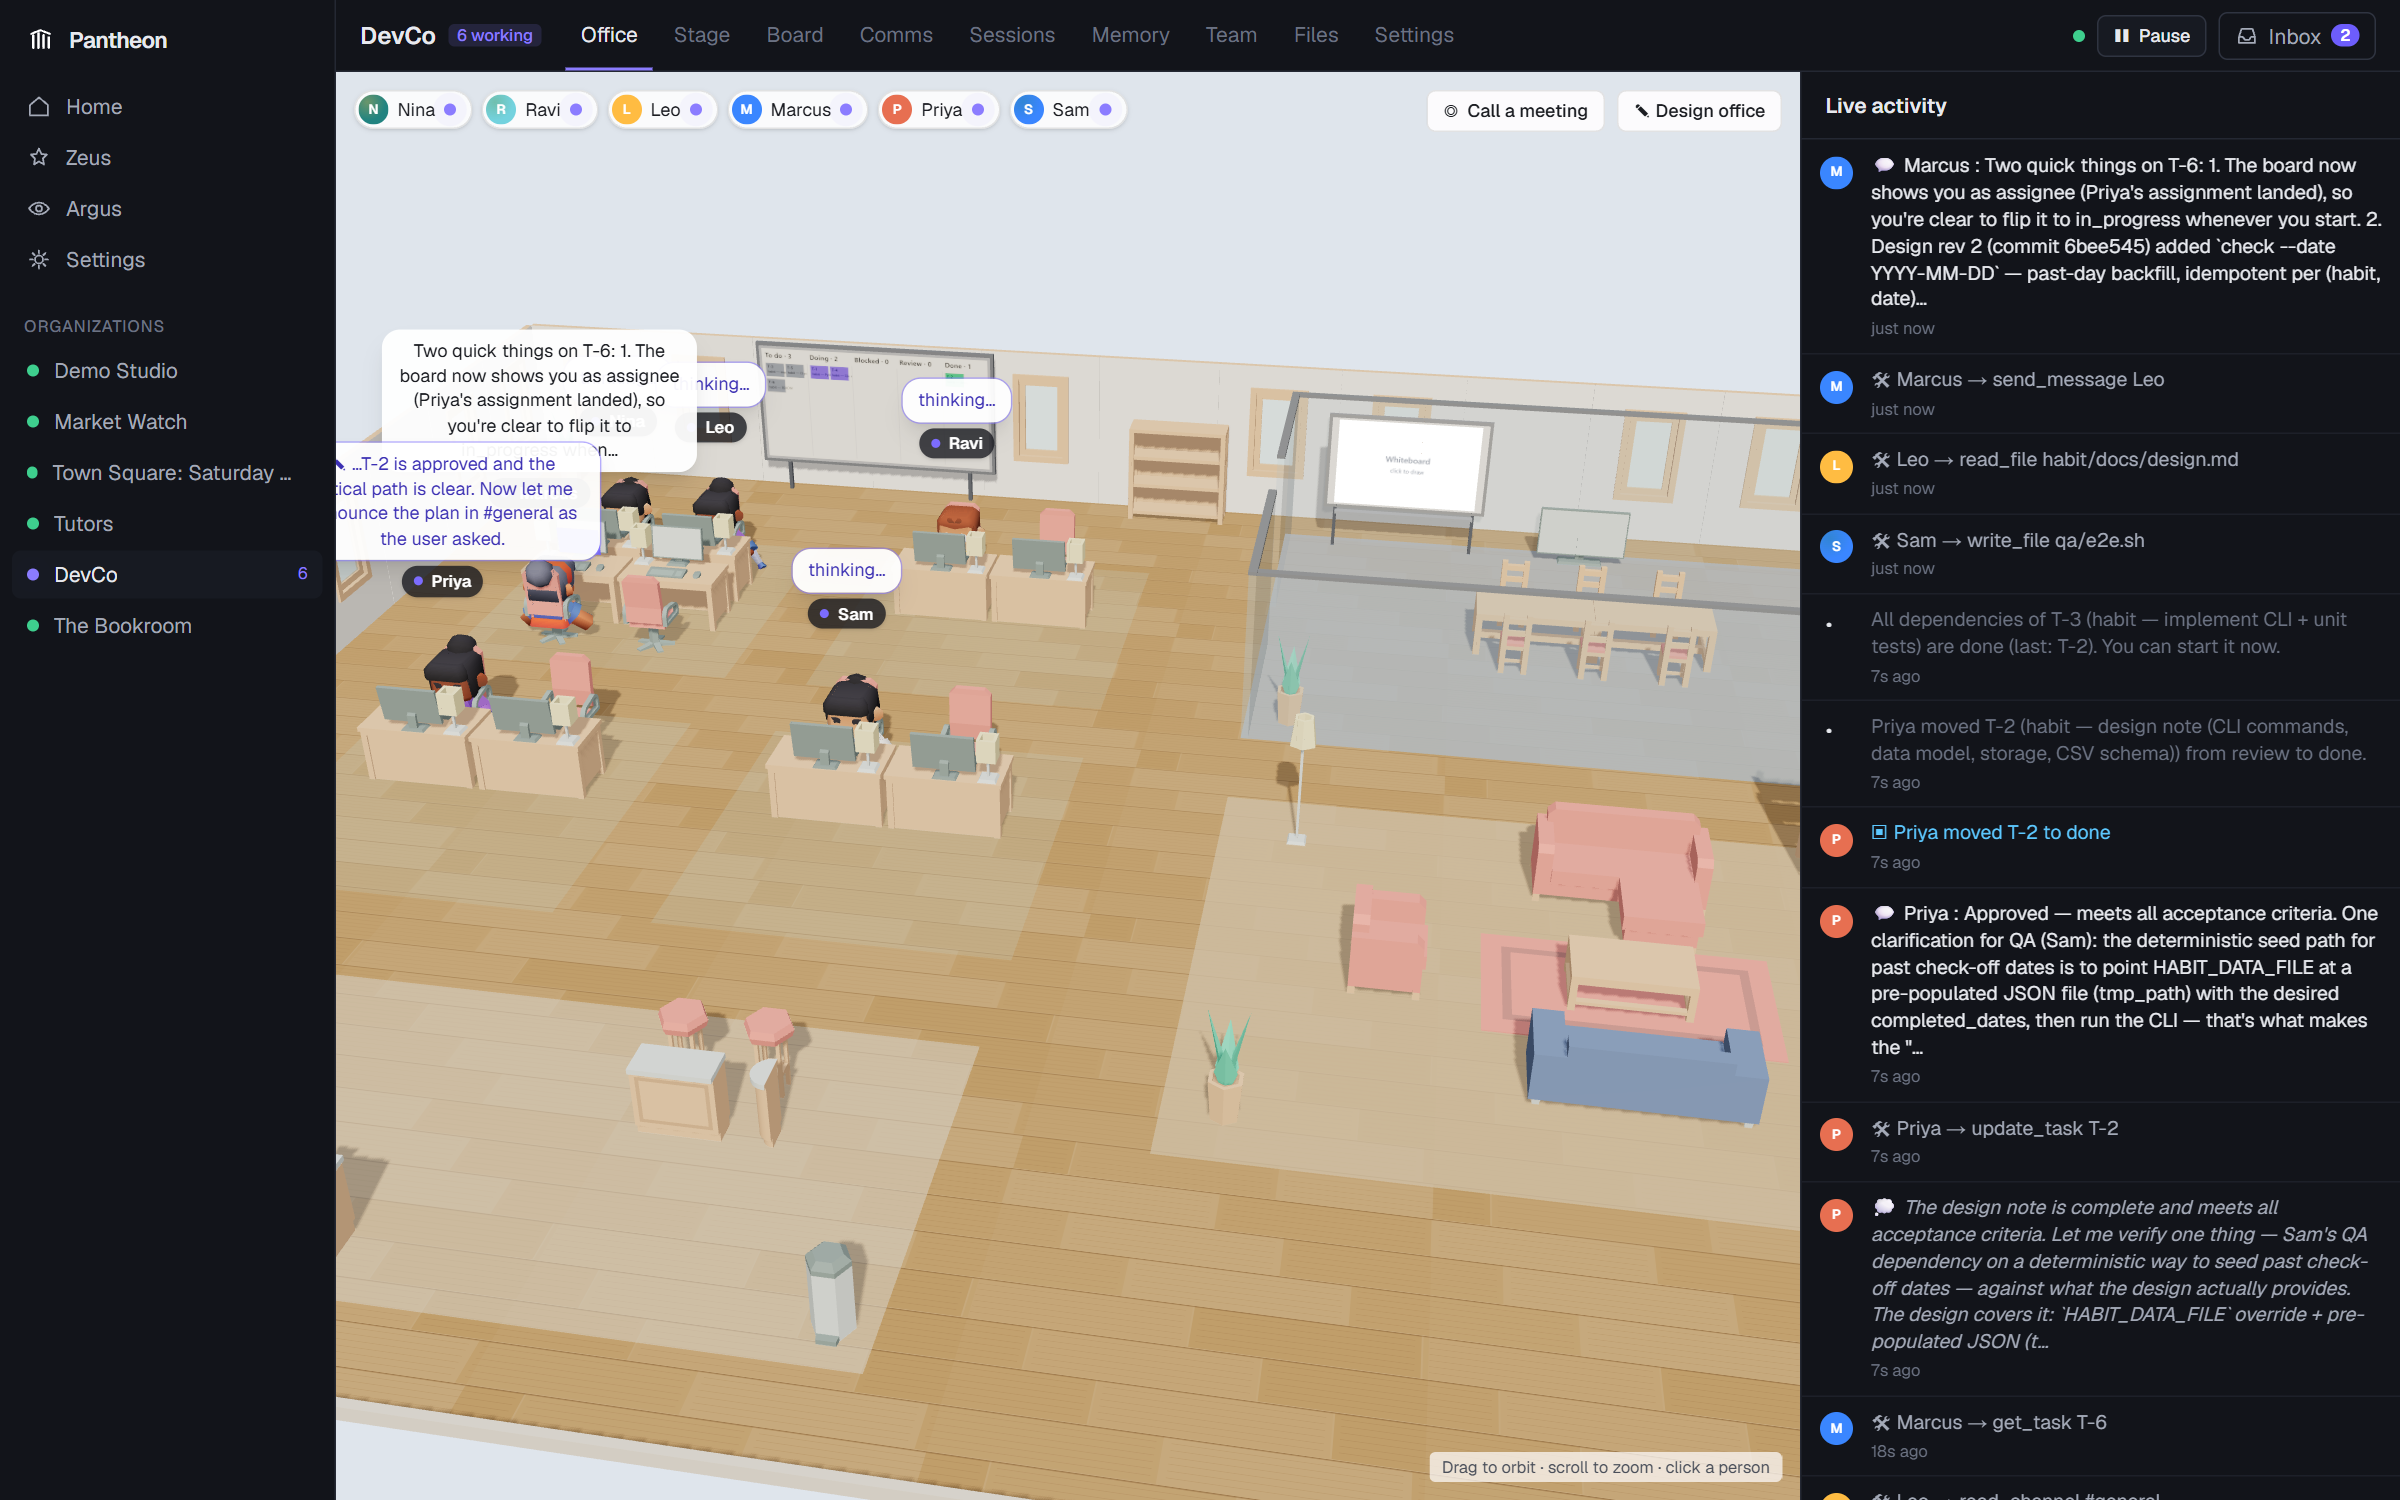Viewport: 2400px width, 1500px height.
Task: Open the Files tab
Action: [1315, 35]
